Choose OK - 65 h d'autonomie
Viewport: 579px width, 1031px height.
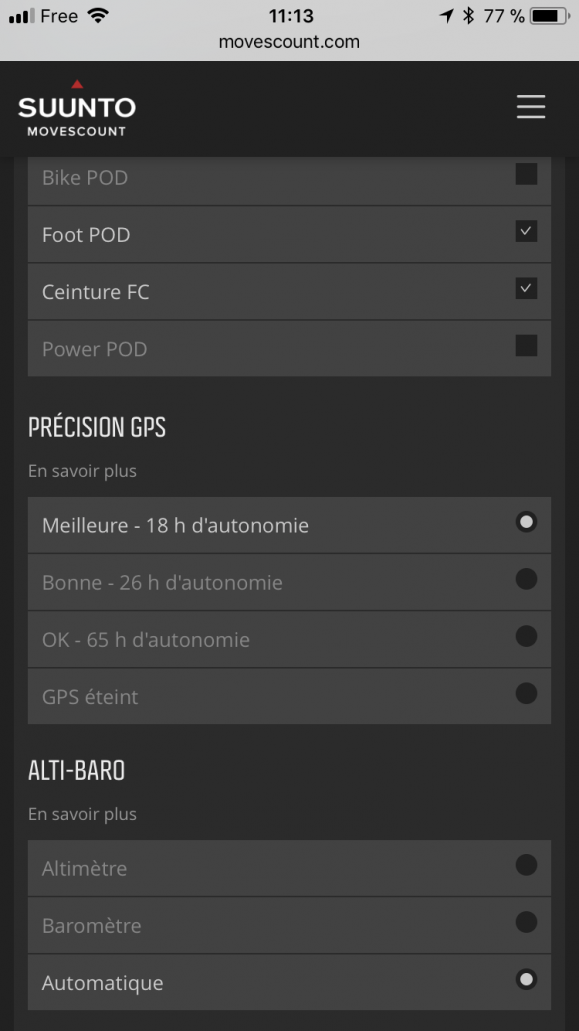pos(289,640)
